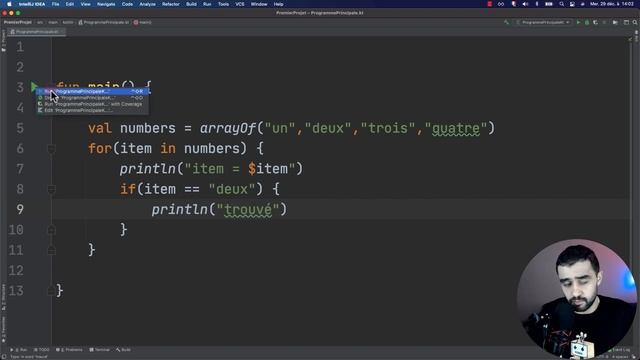The width and height of the screenshot is (640, 360).
Task: Click line number 9 in gutter
Action: tap(20, 209)
